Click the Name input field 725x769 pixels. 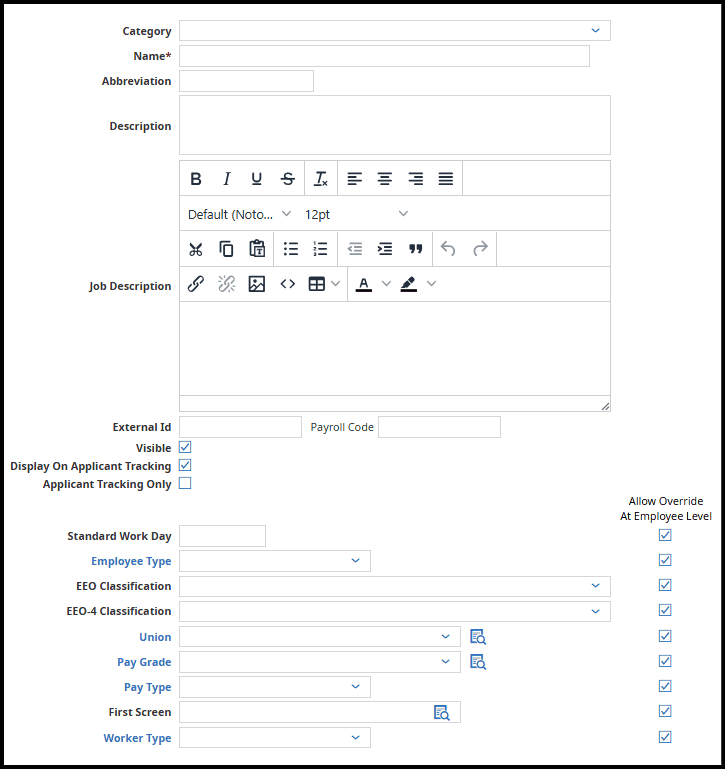click(385, 56)
